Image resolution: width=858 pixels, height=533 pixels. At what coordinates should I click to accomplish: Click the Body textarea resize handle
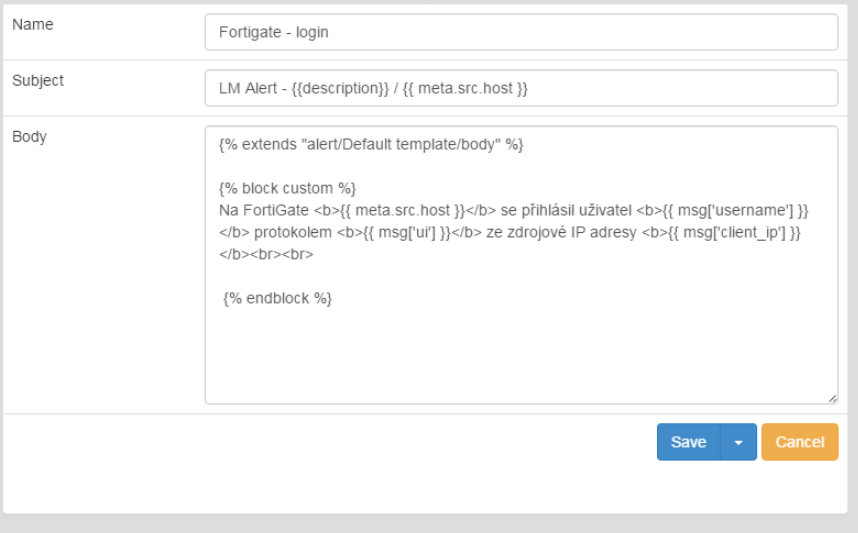click(x=832, y=398)
